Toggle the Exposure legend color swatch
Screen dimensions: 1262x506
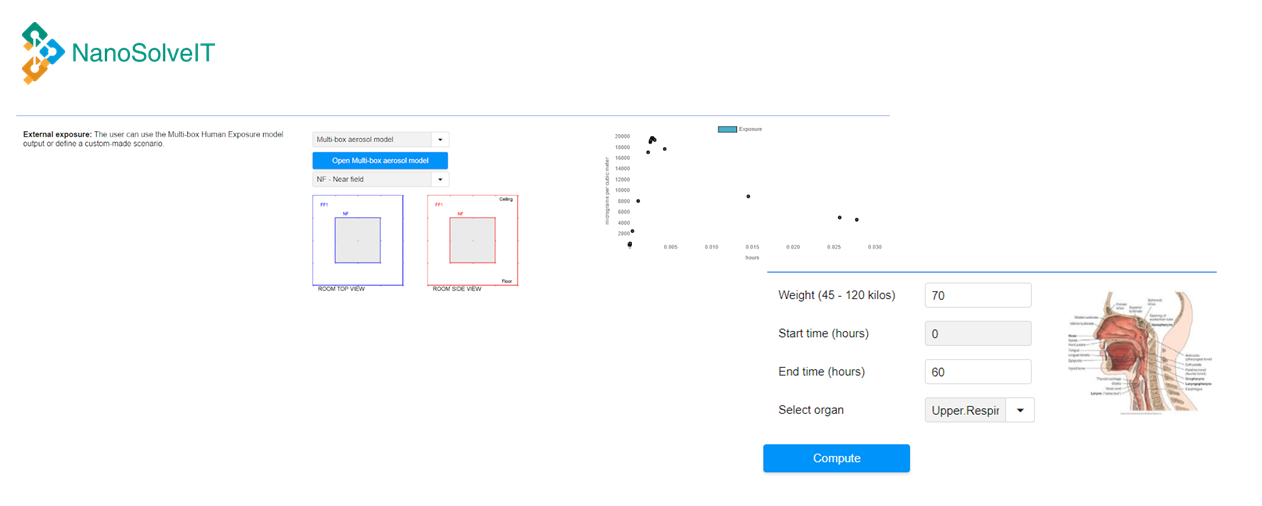coord(727,129)
